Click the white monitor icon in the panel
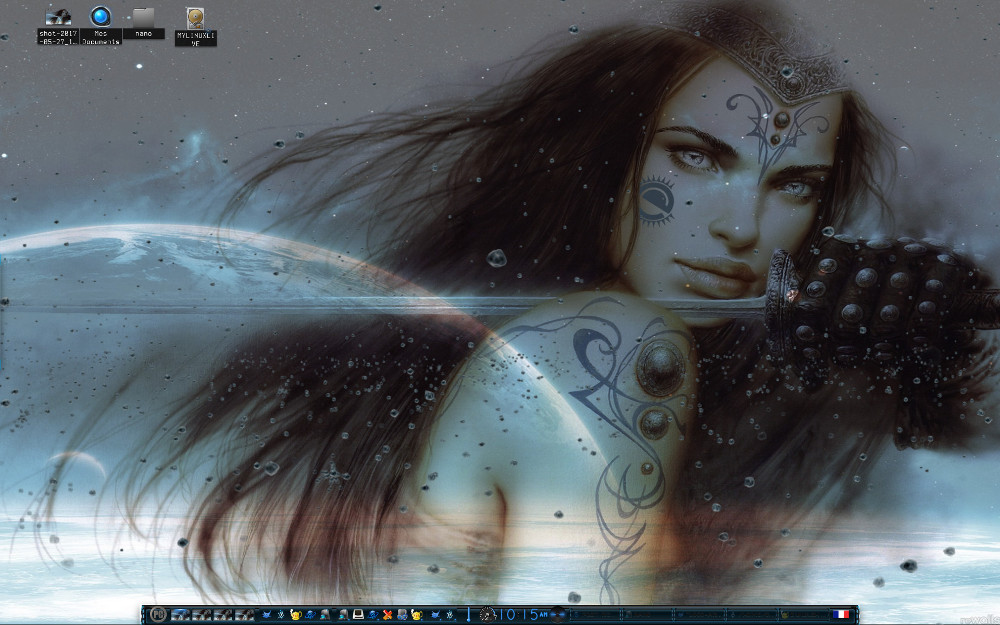Viewport: 1000px width, 625px height. click(x=358, y=615)
